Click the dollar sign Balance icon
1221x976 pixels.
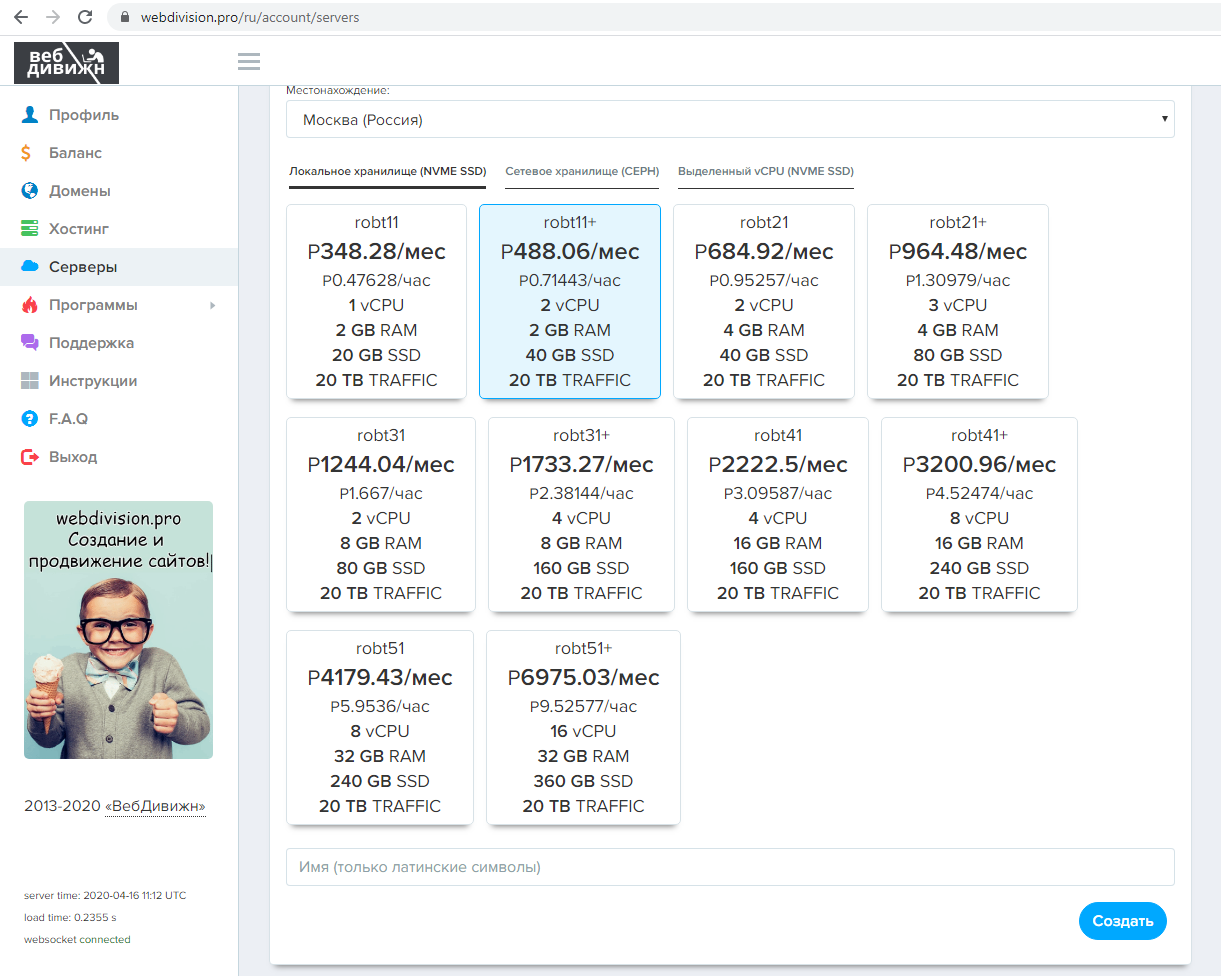pos(30,153)
